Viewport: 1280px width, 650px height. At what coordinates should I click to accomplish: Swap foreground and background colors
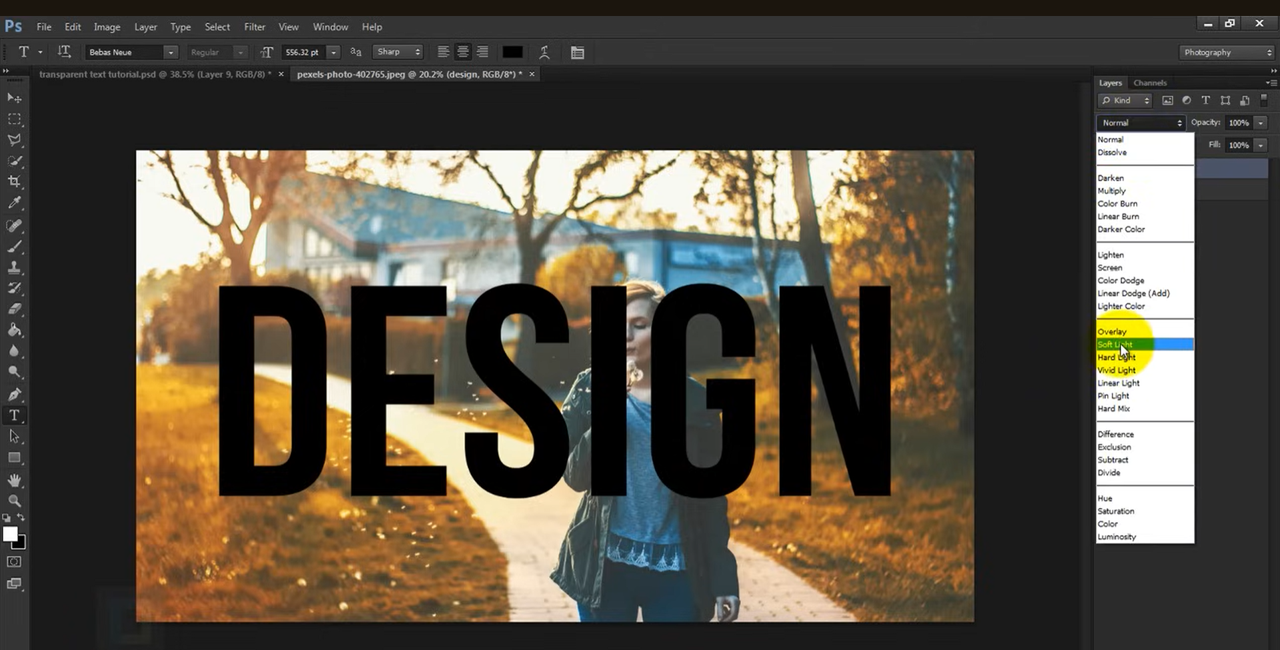[x=21, y=518]
